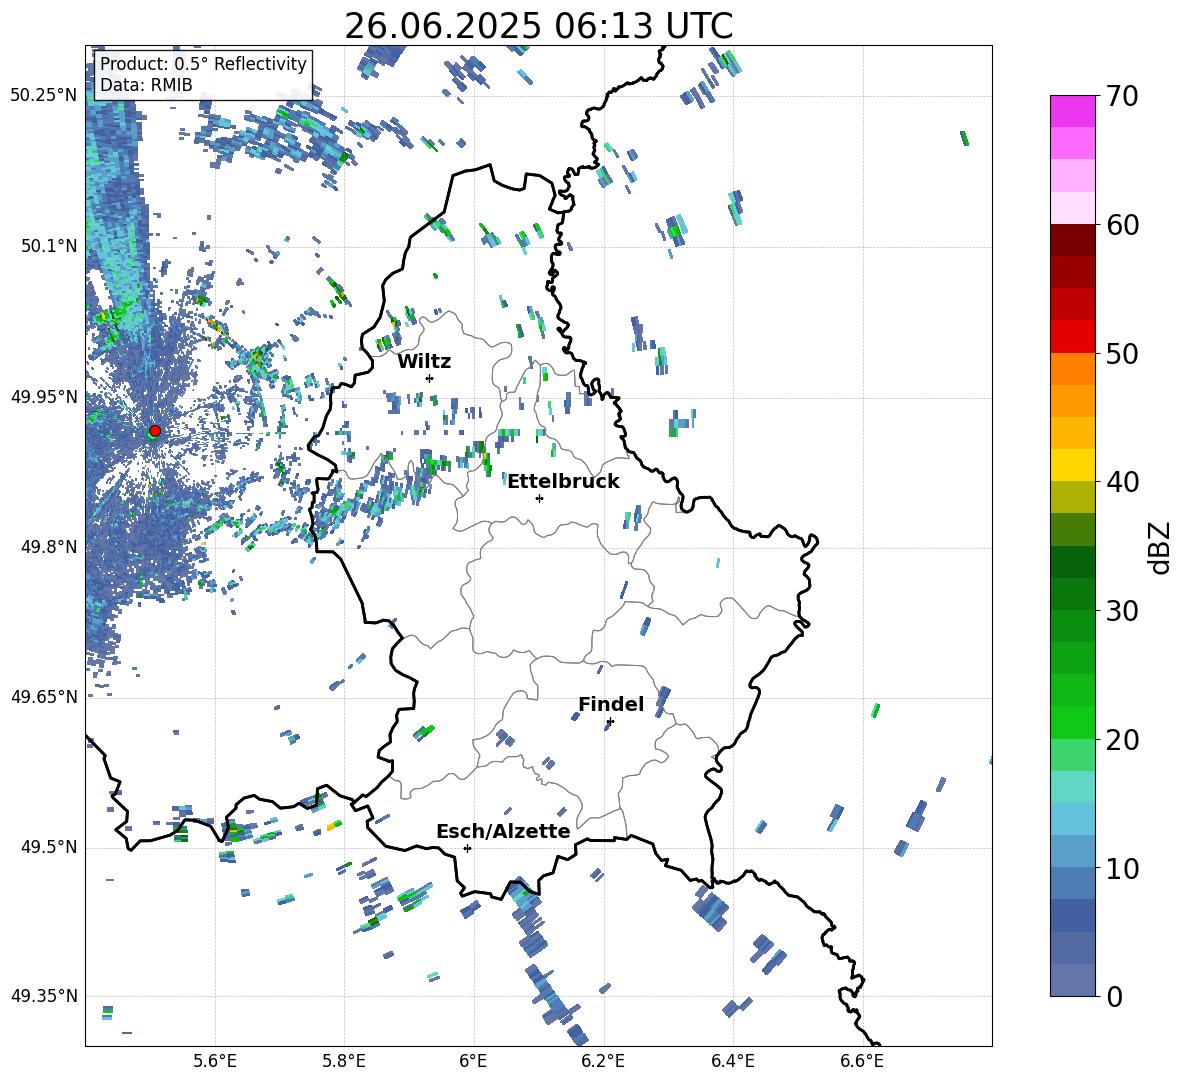Click the yellow colorbar swatch just above 40

(x=1073, y=465)
